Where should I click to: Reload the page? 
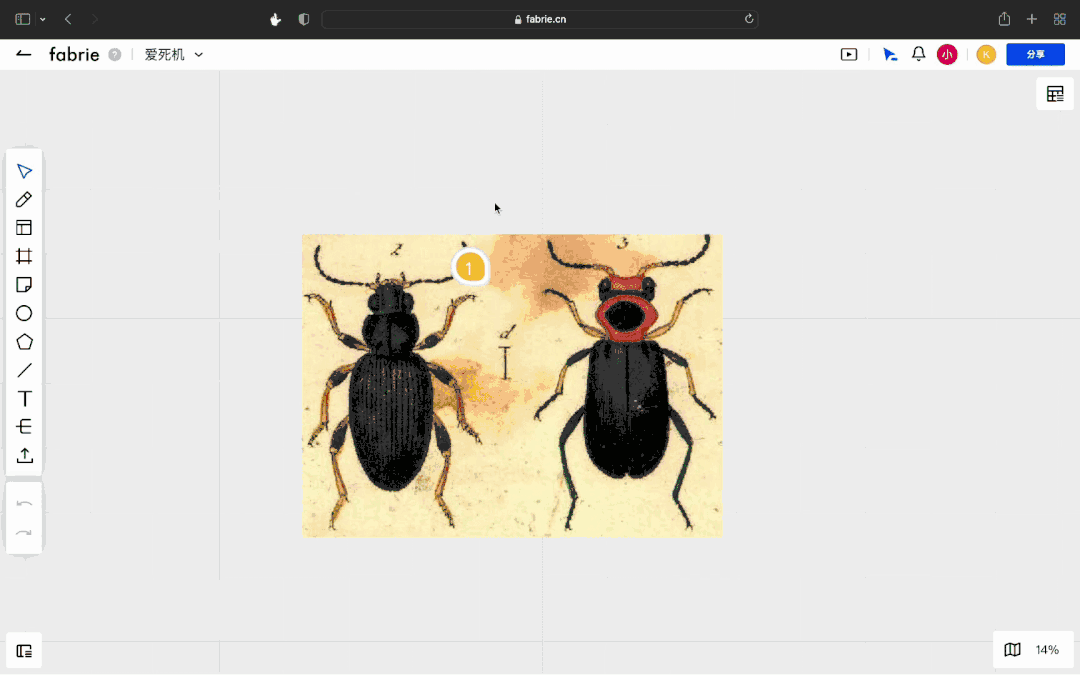pos(749,19)
